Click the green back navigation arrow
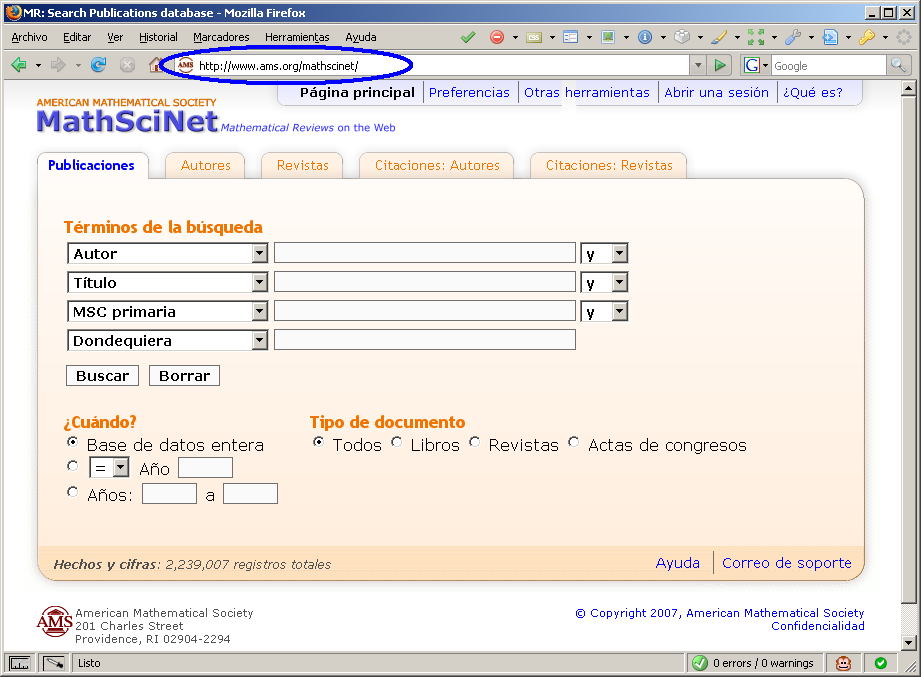Image resolution: width=921 pixels, height=677 pixels. coord(19,65)
